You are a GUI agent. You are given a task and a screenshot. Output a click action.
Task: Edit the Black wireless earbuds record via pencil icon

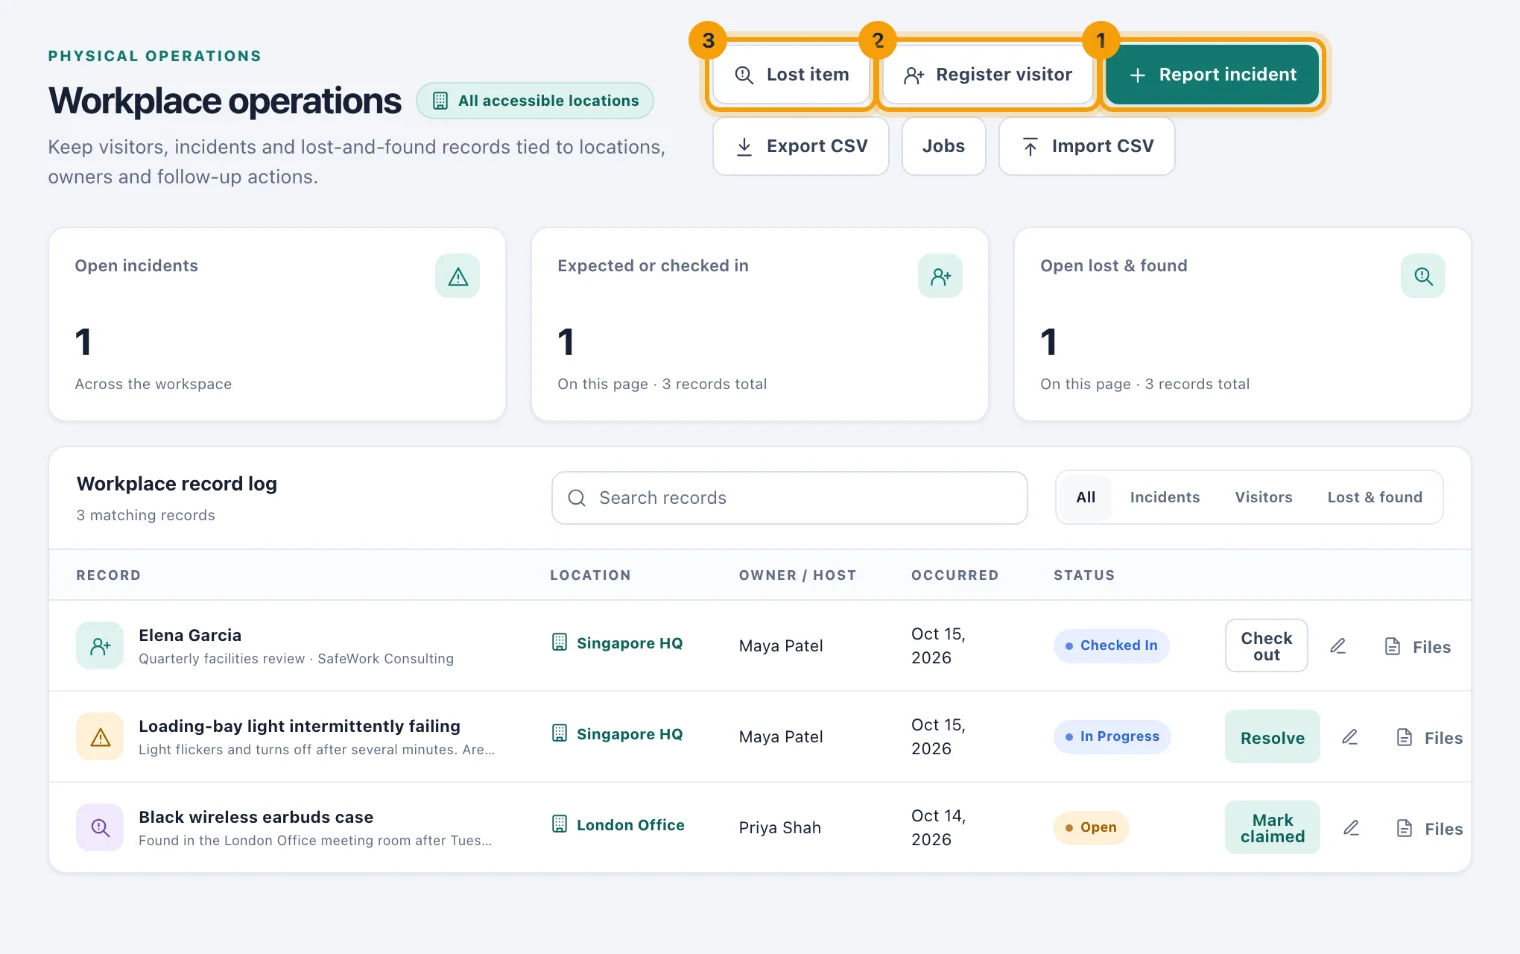tap(1351, 828)
